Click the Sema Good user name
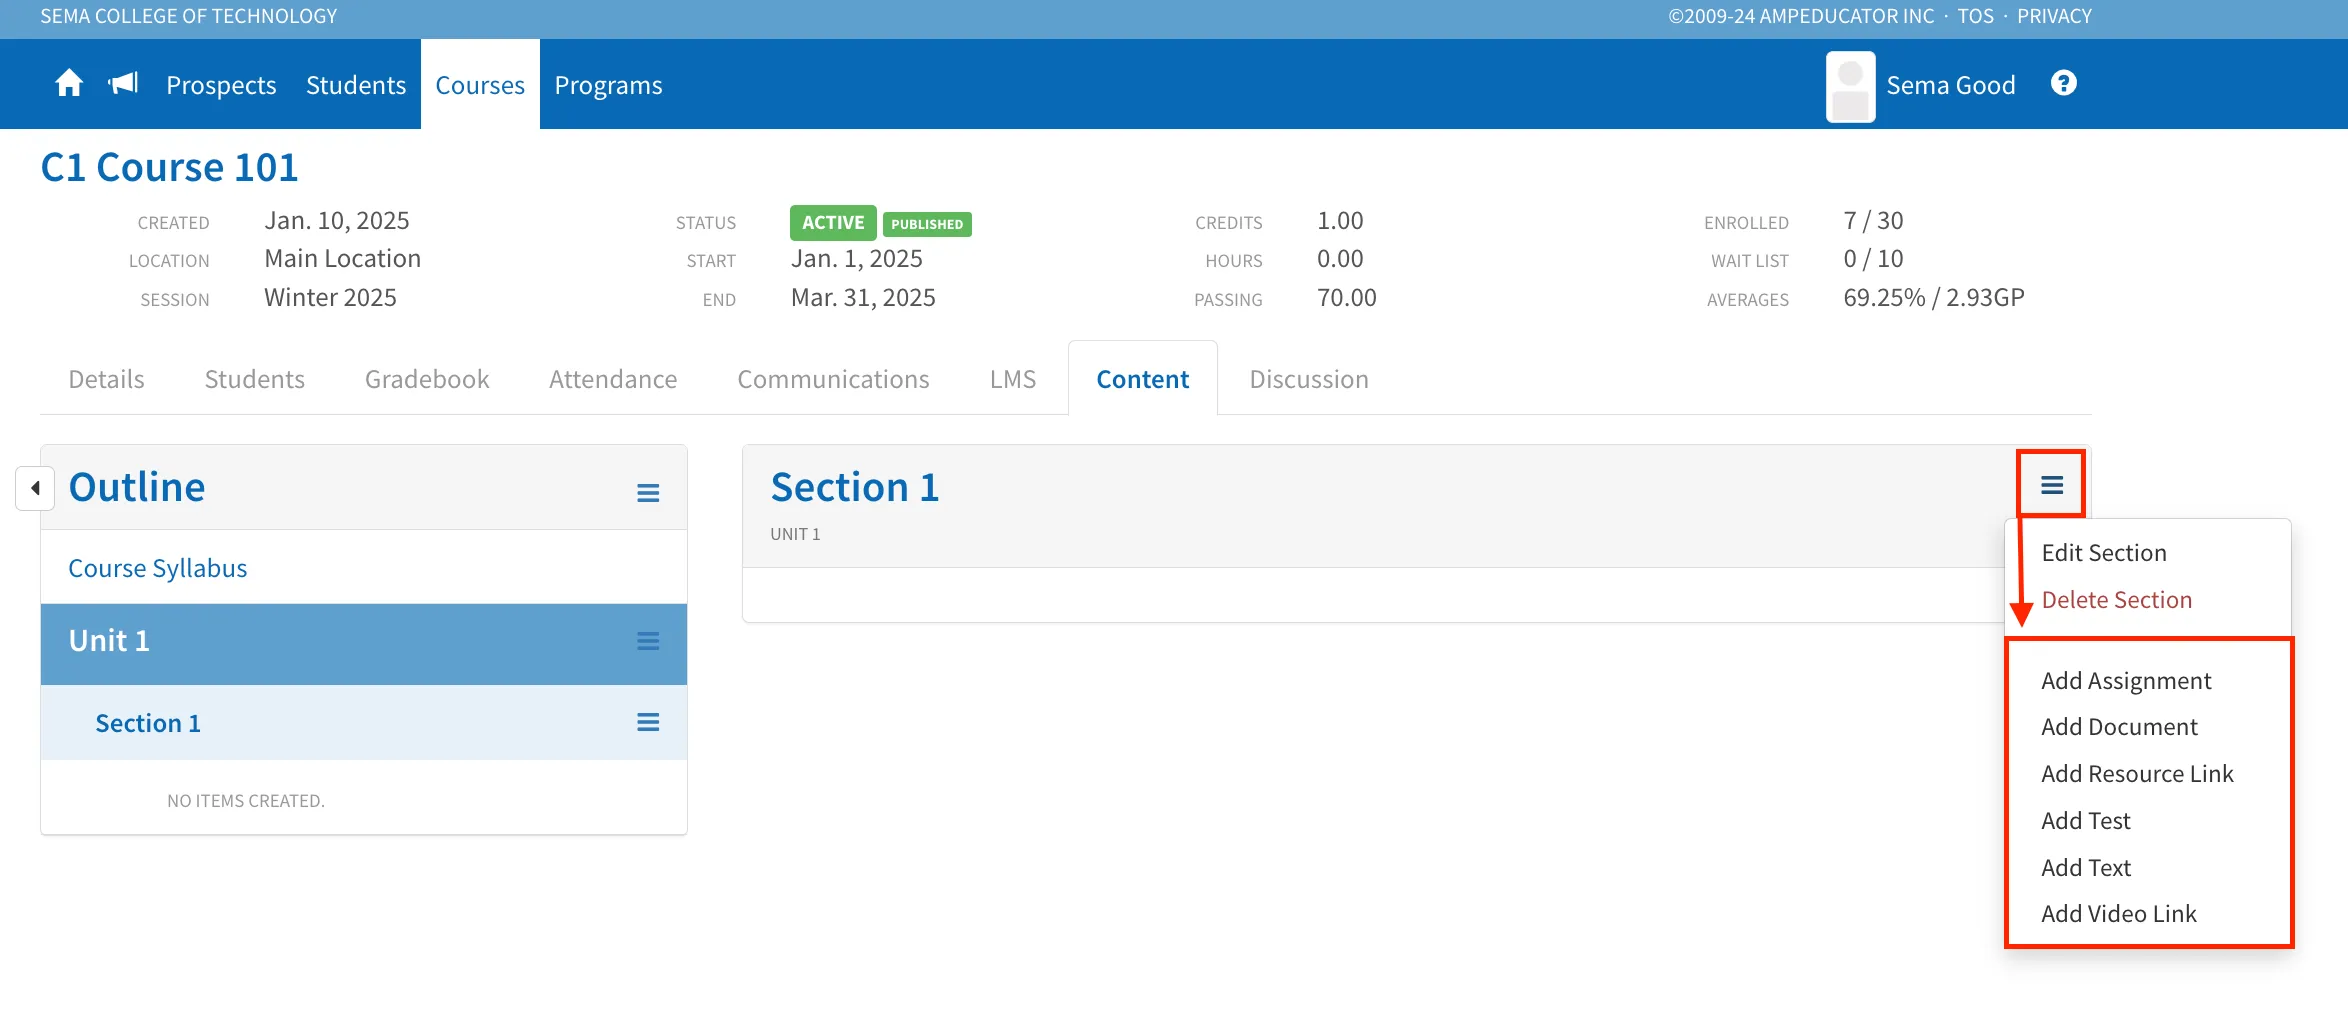 (x=1951, y=85)
